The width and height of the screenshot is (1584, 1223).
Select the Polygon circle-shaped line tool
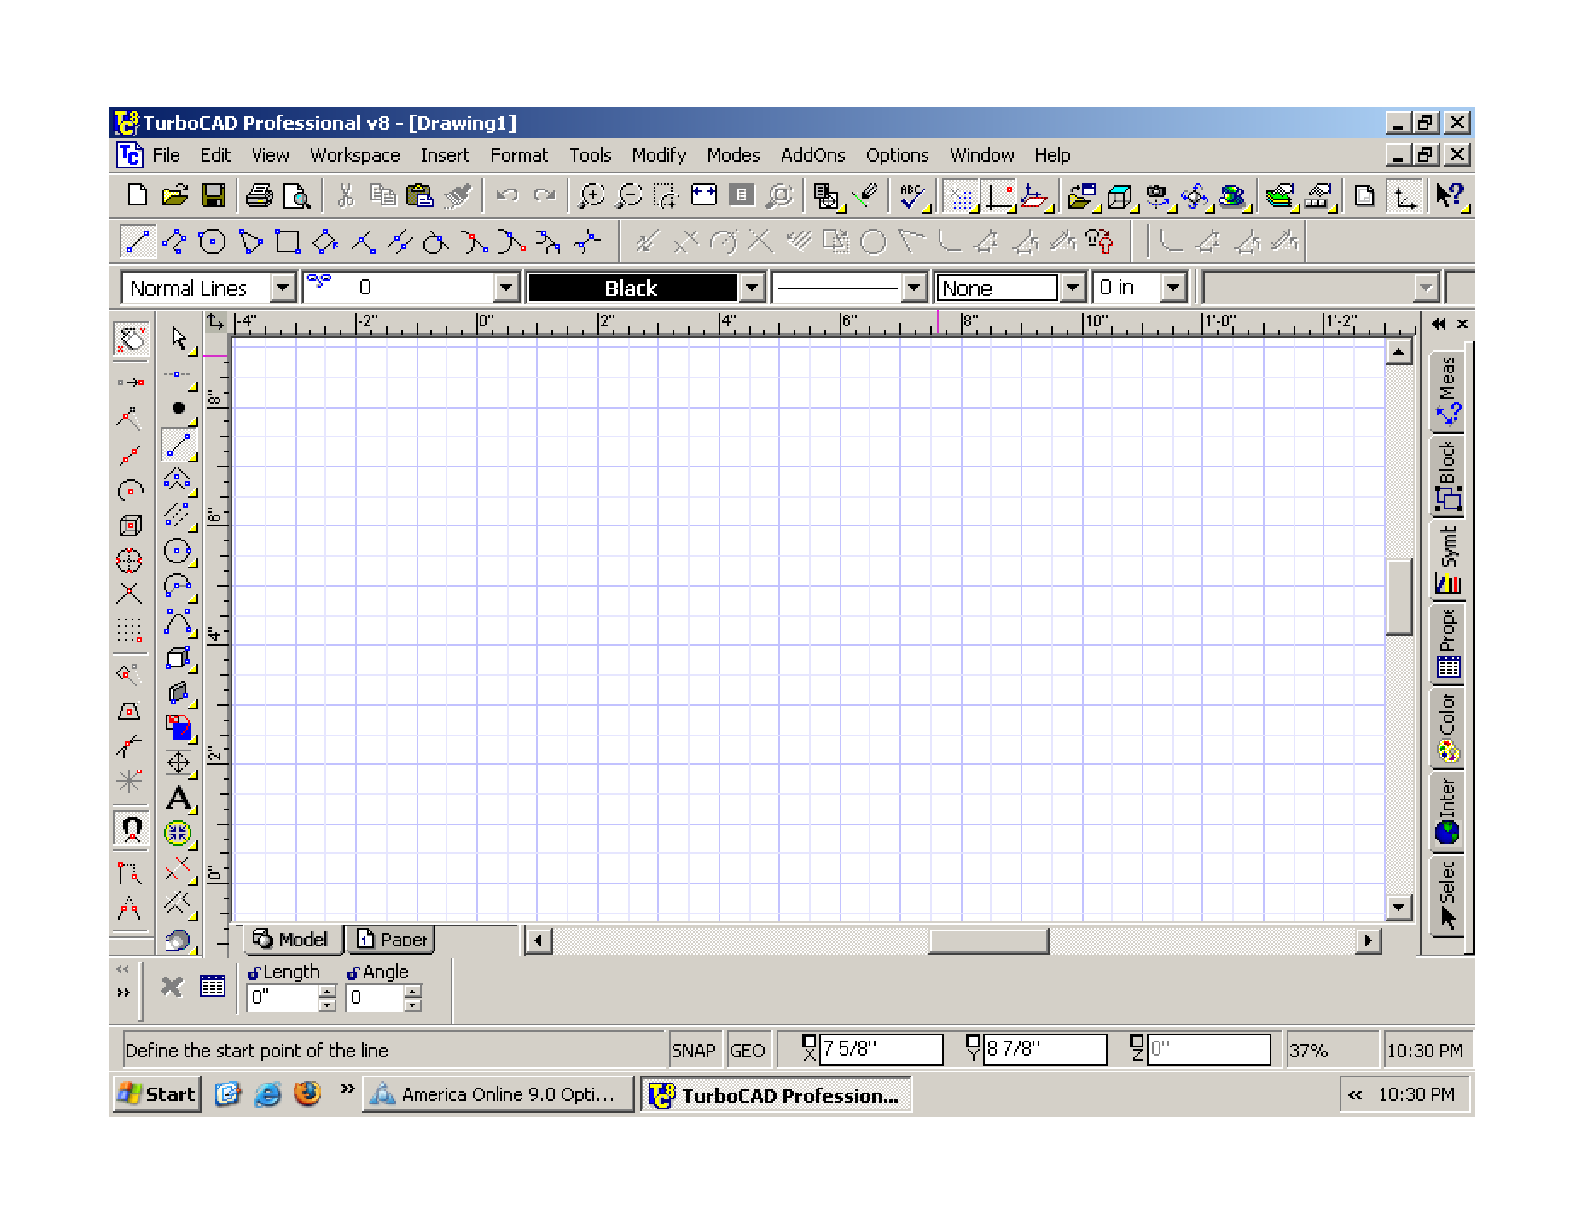point(212,241)
